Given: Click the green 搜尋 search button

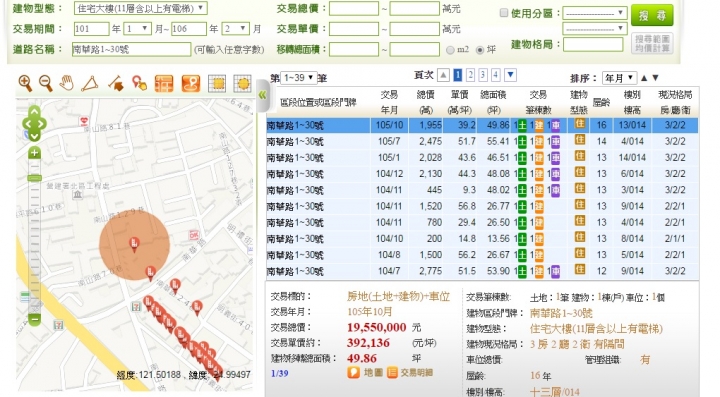Looking at the screenshot, I should tap(652, 16).
